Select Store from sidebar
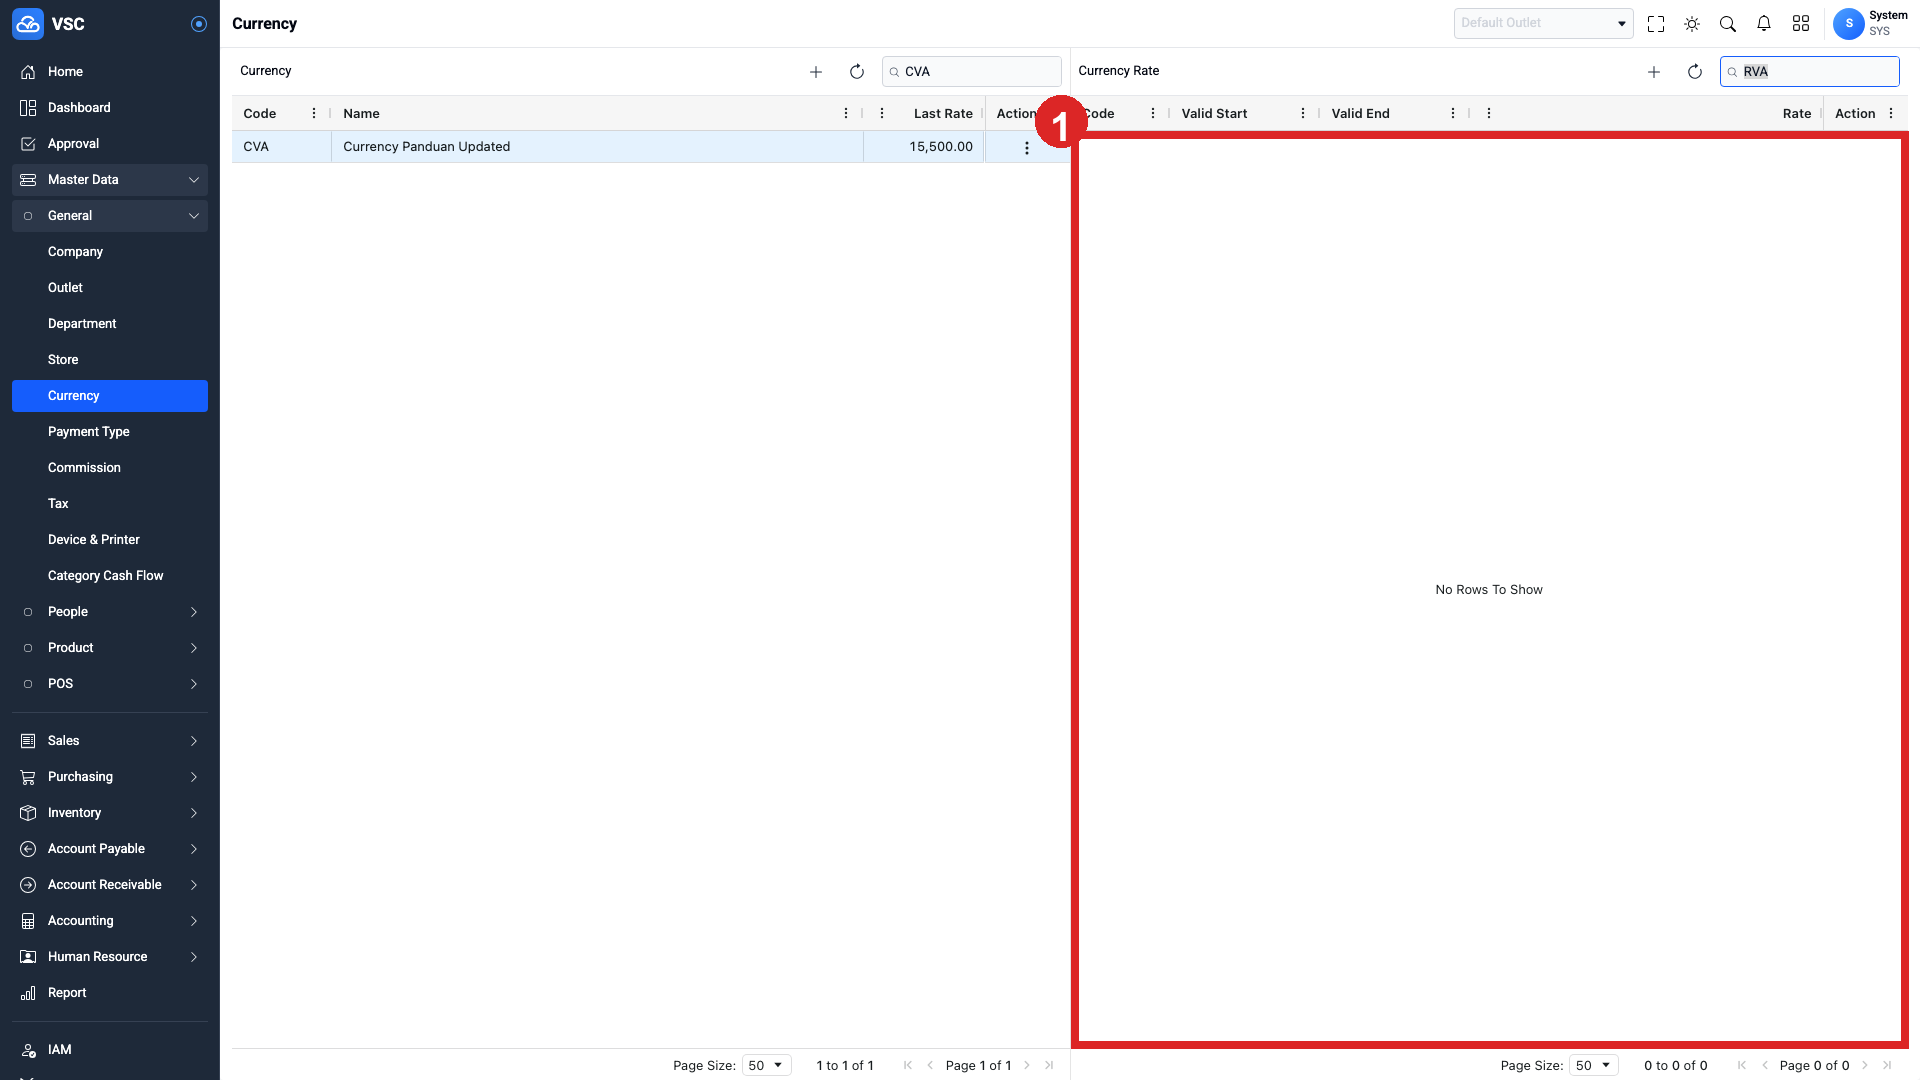The height and width of the screenshot is (1080, 1920). click(110, 360)
